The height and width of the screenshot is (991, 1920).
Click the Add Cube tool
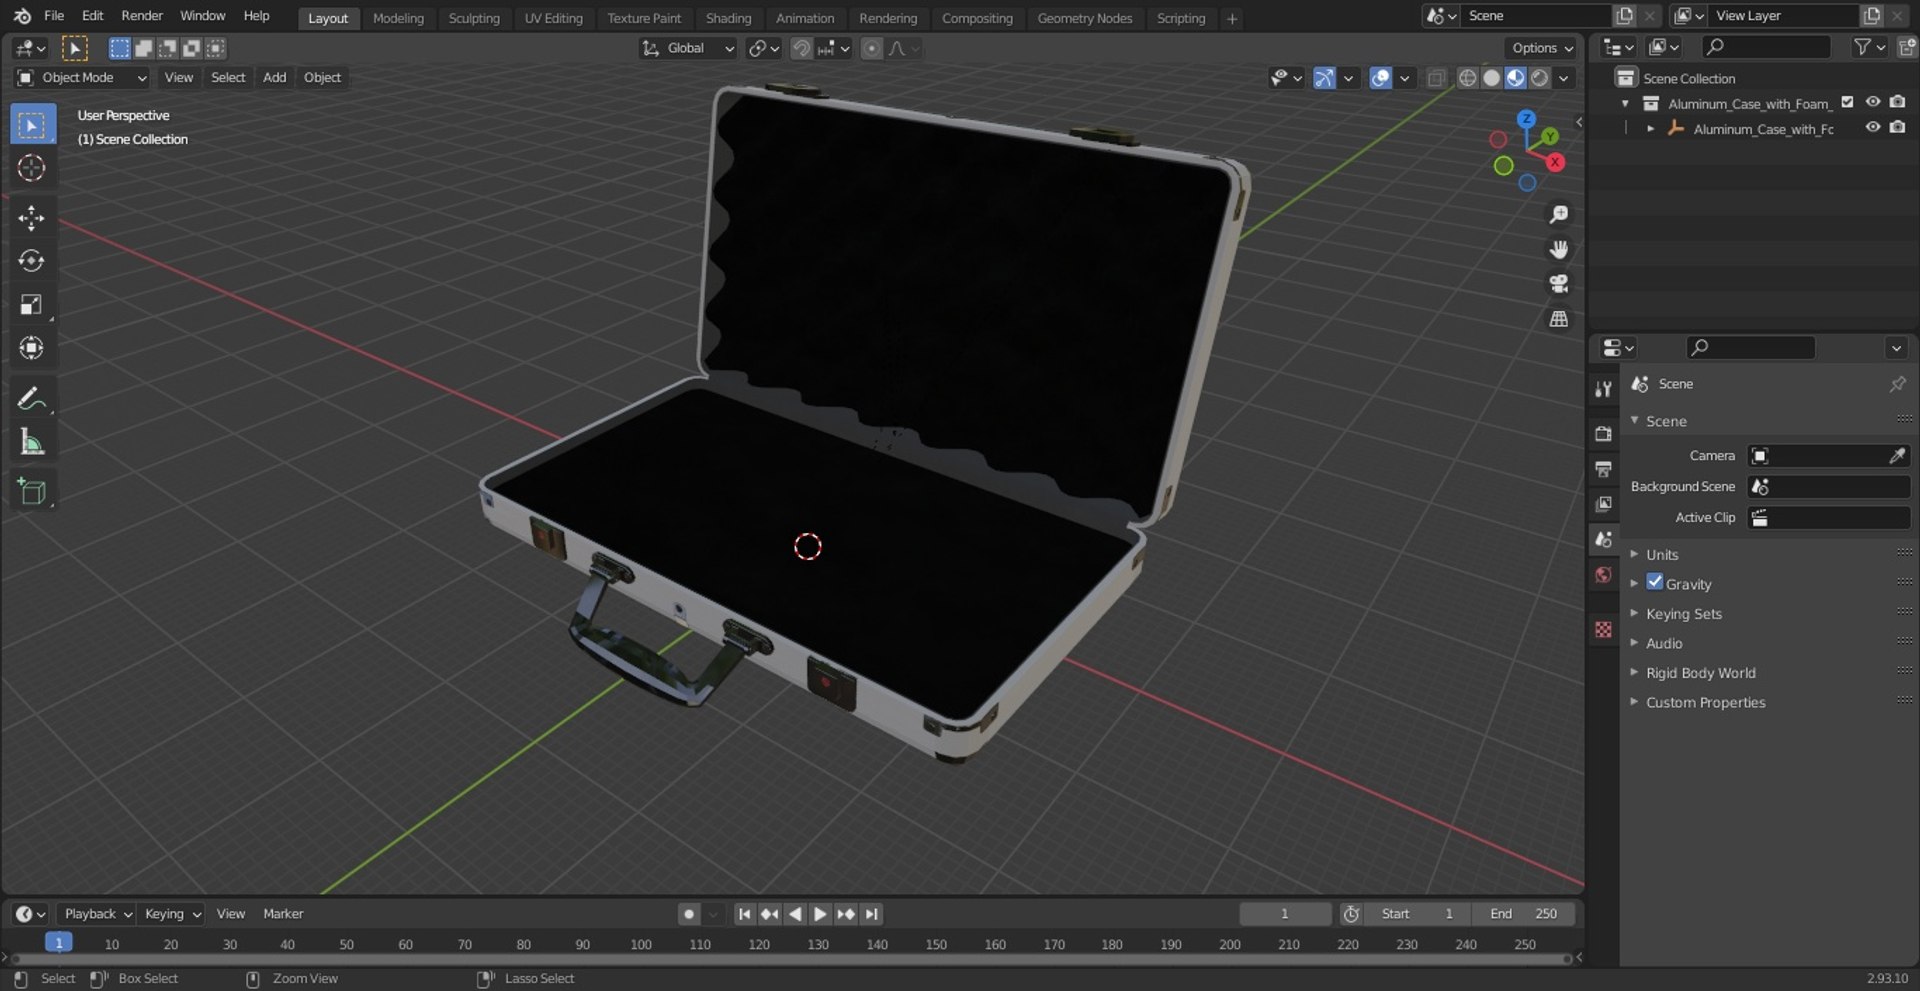[x=32, y=491]
